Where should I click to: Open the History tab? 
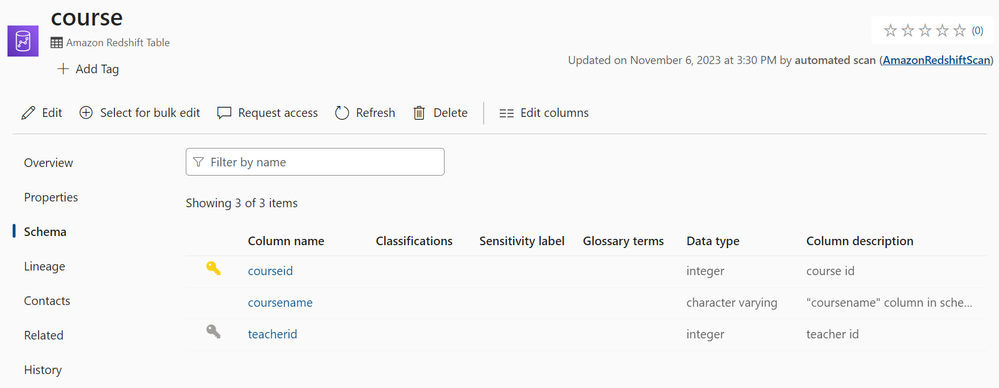coord(43,370)
